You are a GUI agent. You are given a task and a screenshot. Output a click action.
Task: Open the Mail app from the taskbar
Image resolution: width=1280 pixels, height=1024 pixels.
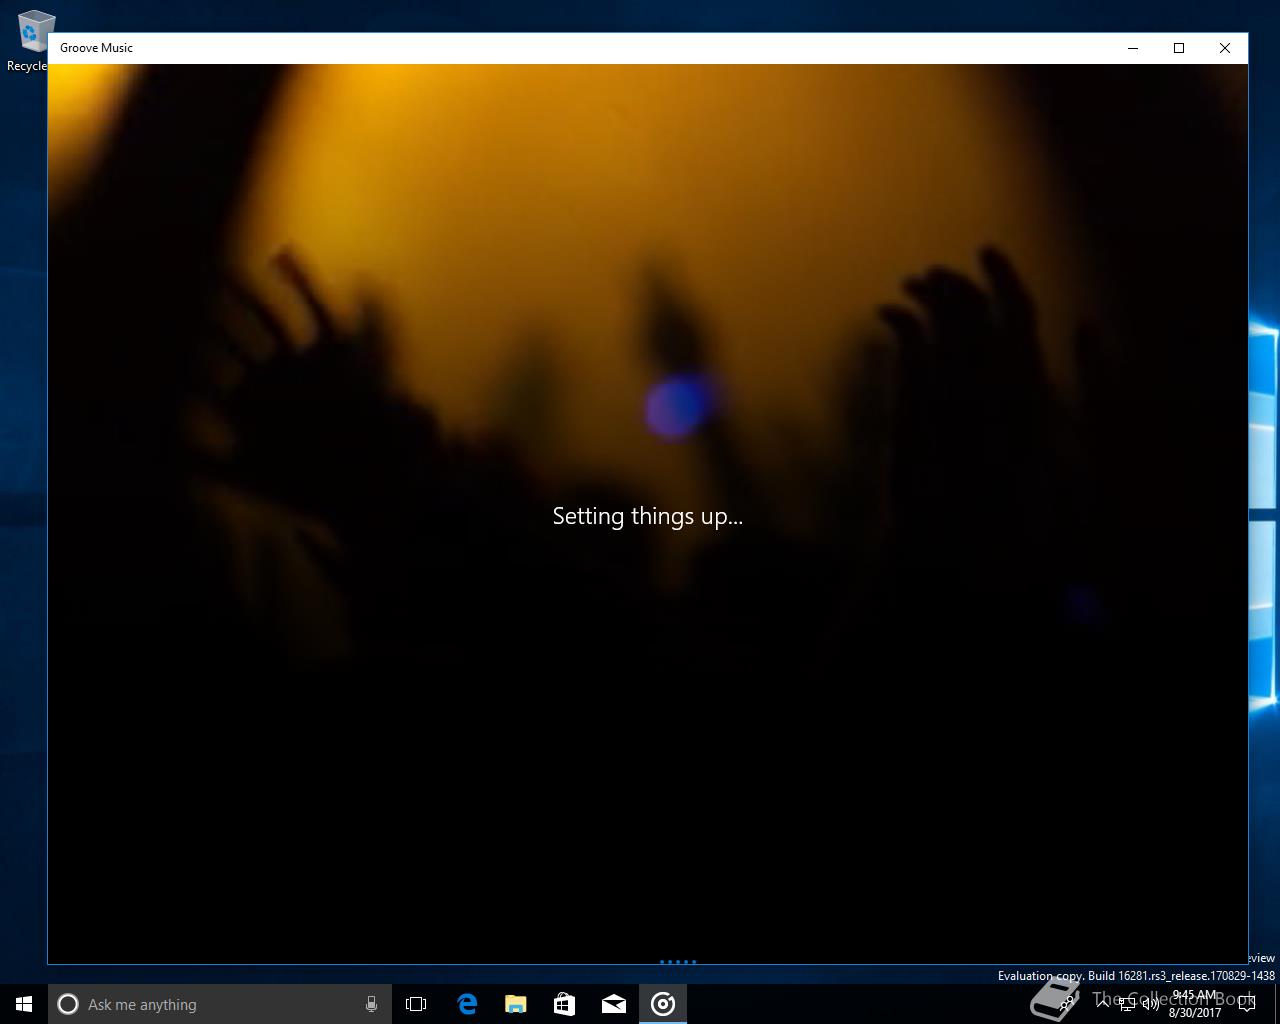pos(614,1004)
